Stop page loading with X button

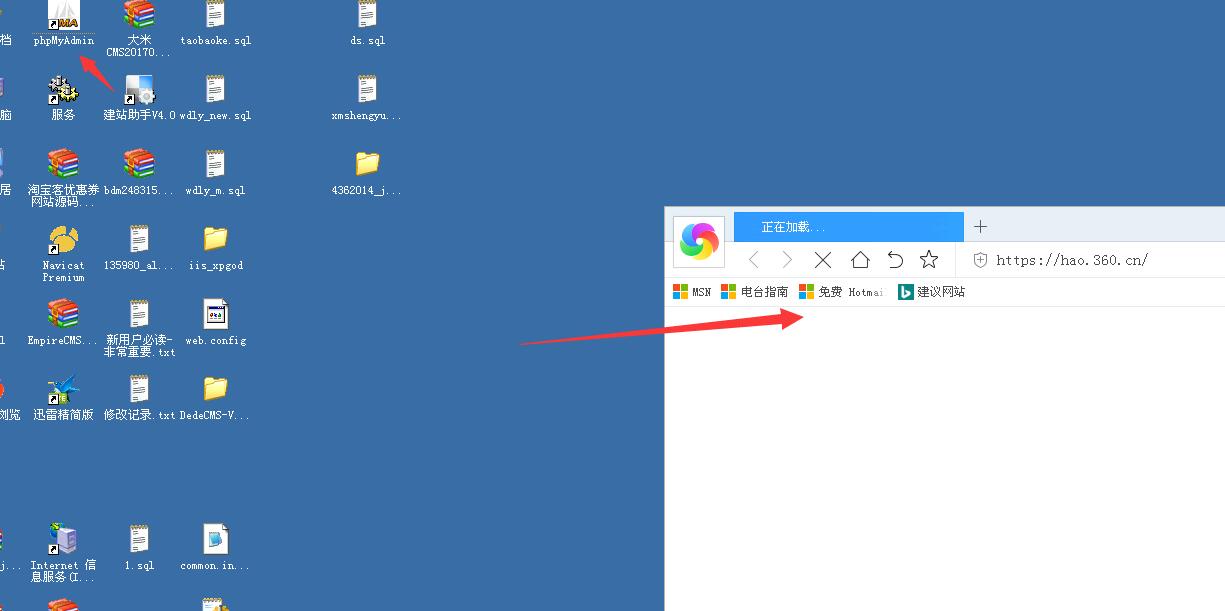823,260
